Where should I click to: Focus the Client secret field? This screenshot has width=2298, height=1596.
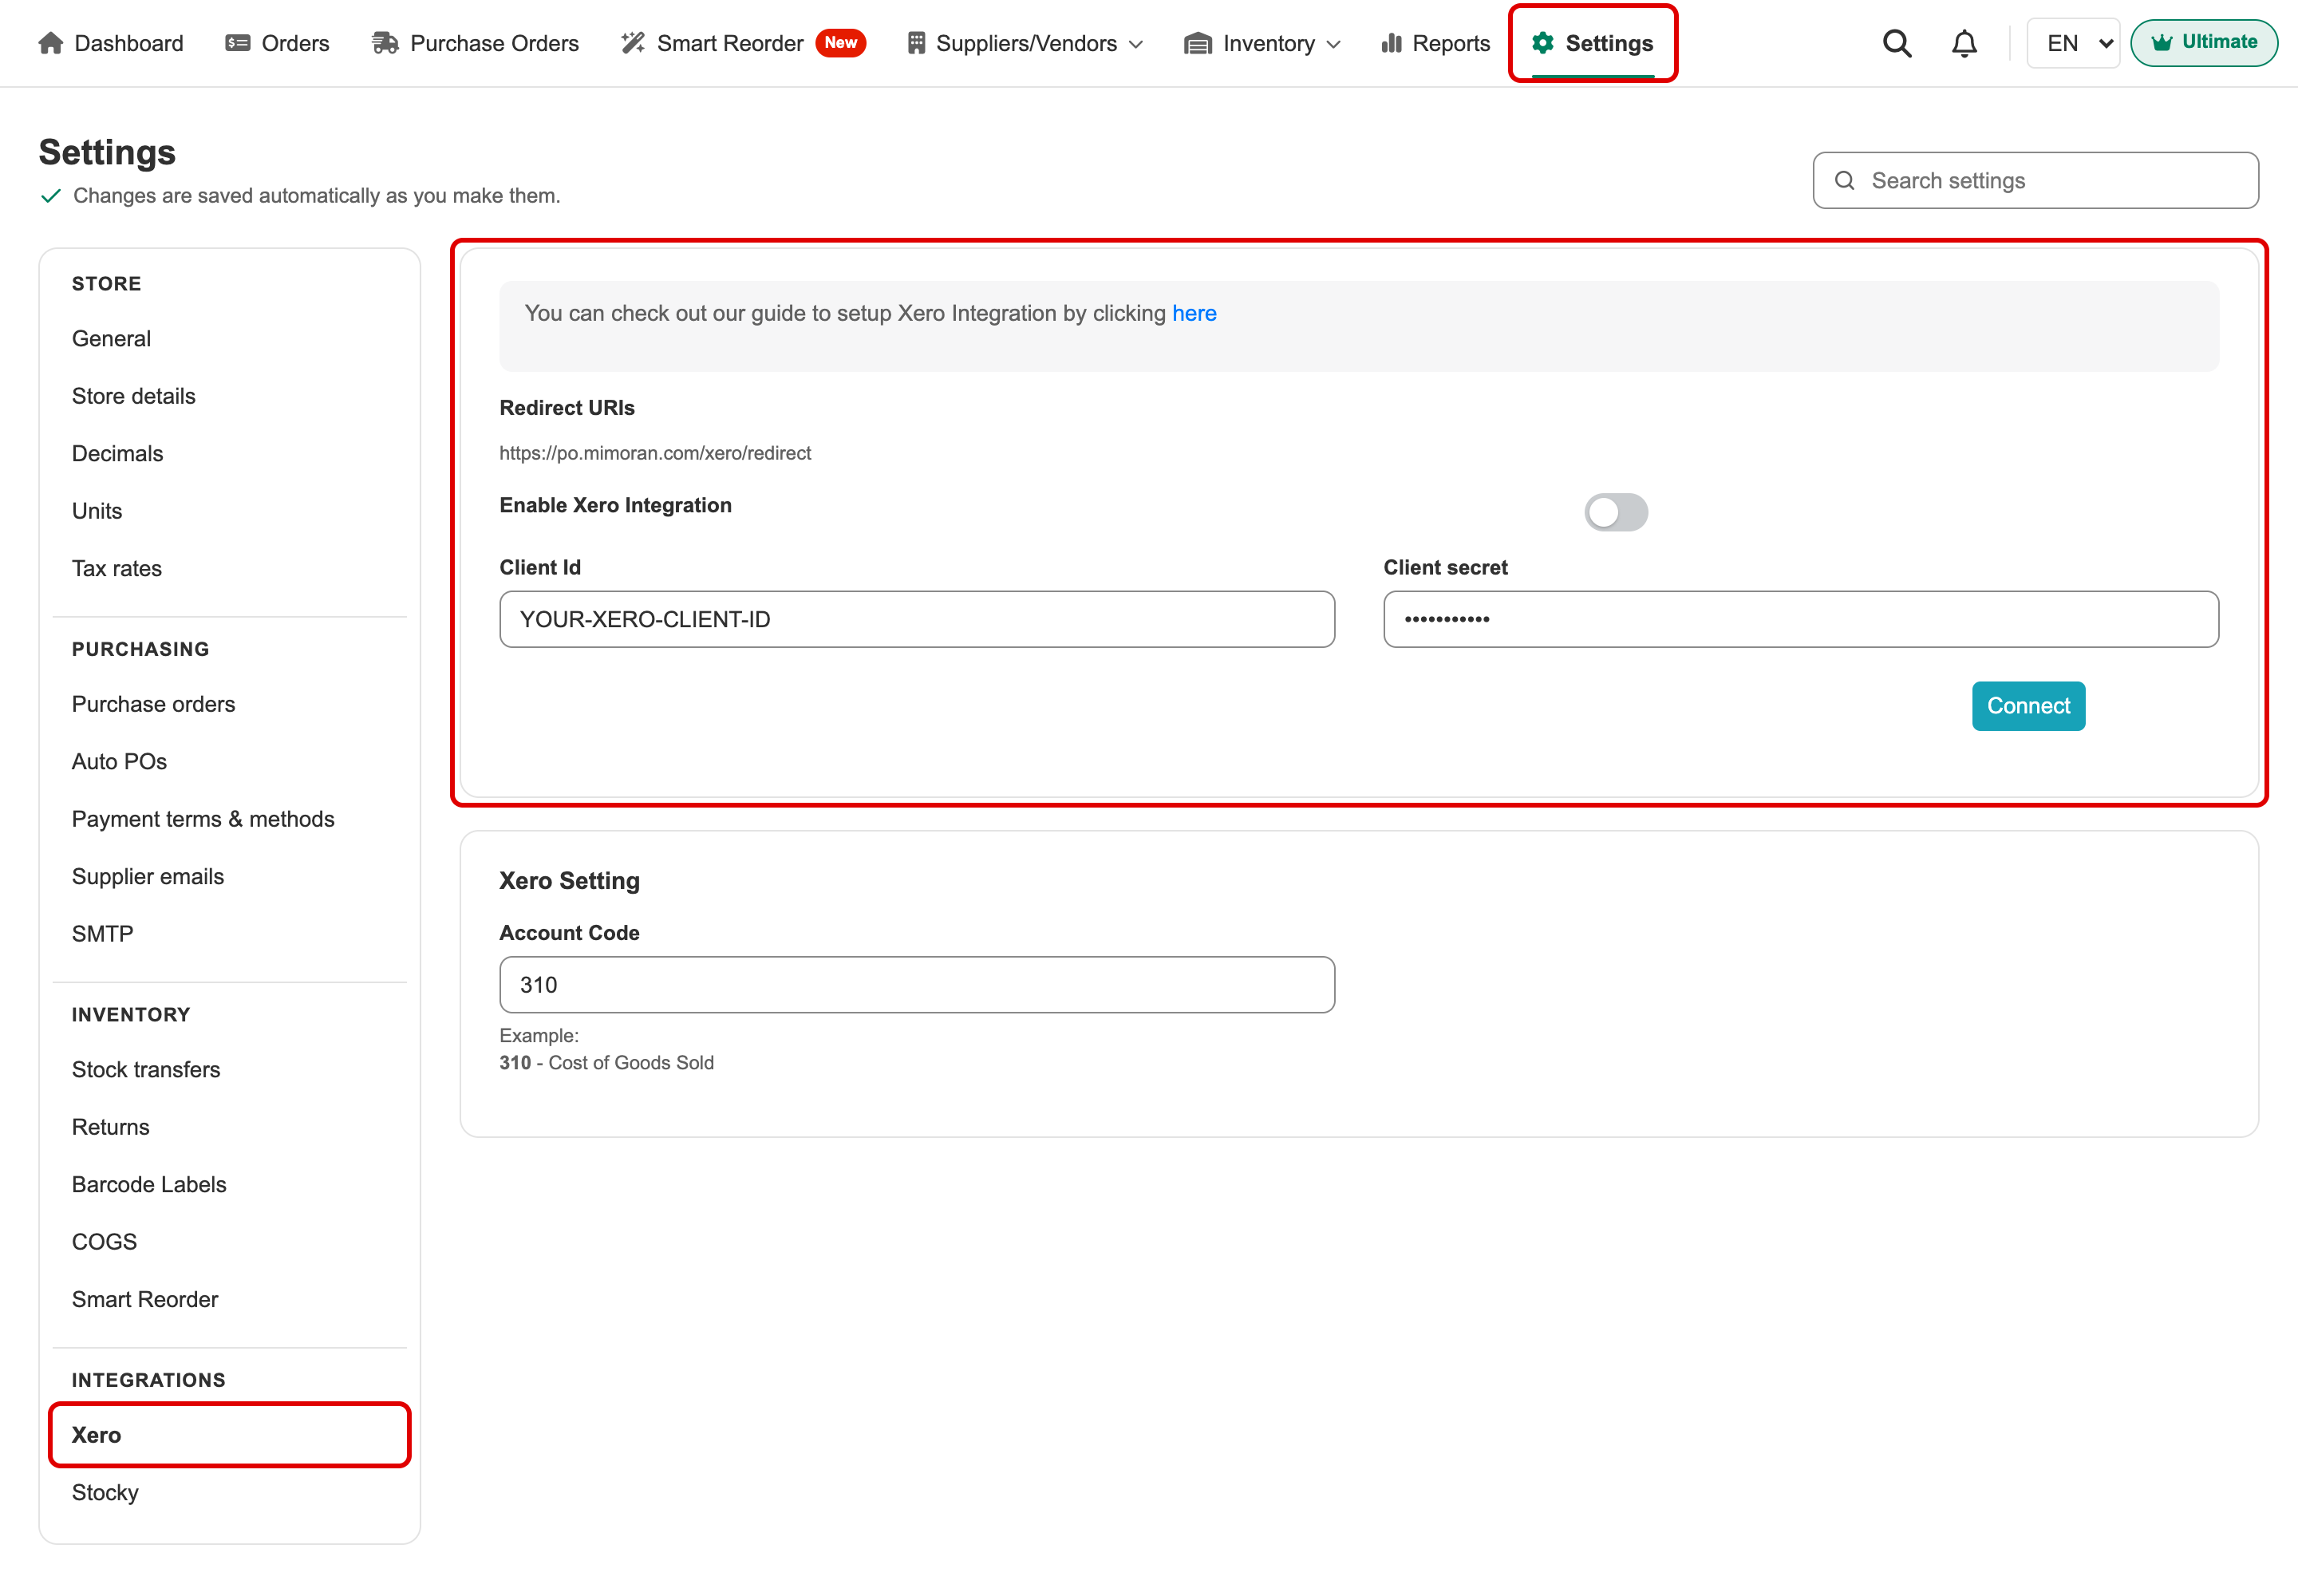click(1801, 619)
